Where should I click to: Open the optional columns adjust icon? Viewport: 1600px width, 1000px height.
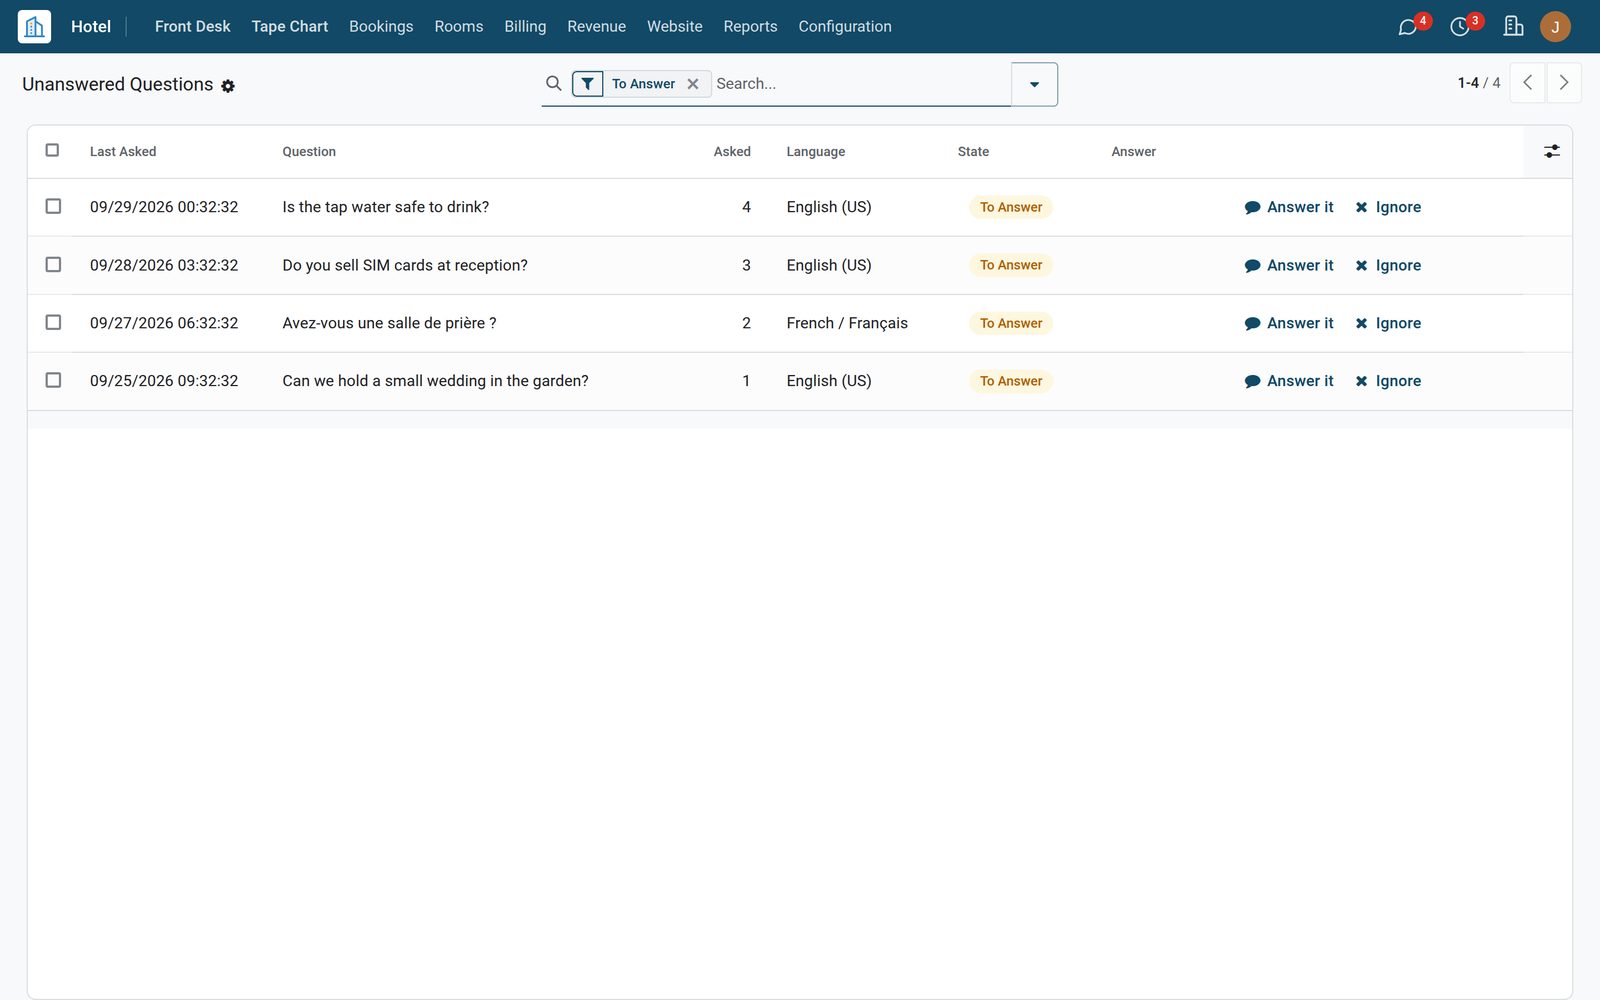coord(1551,151)
